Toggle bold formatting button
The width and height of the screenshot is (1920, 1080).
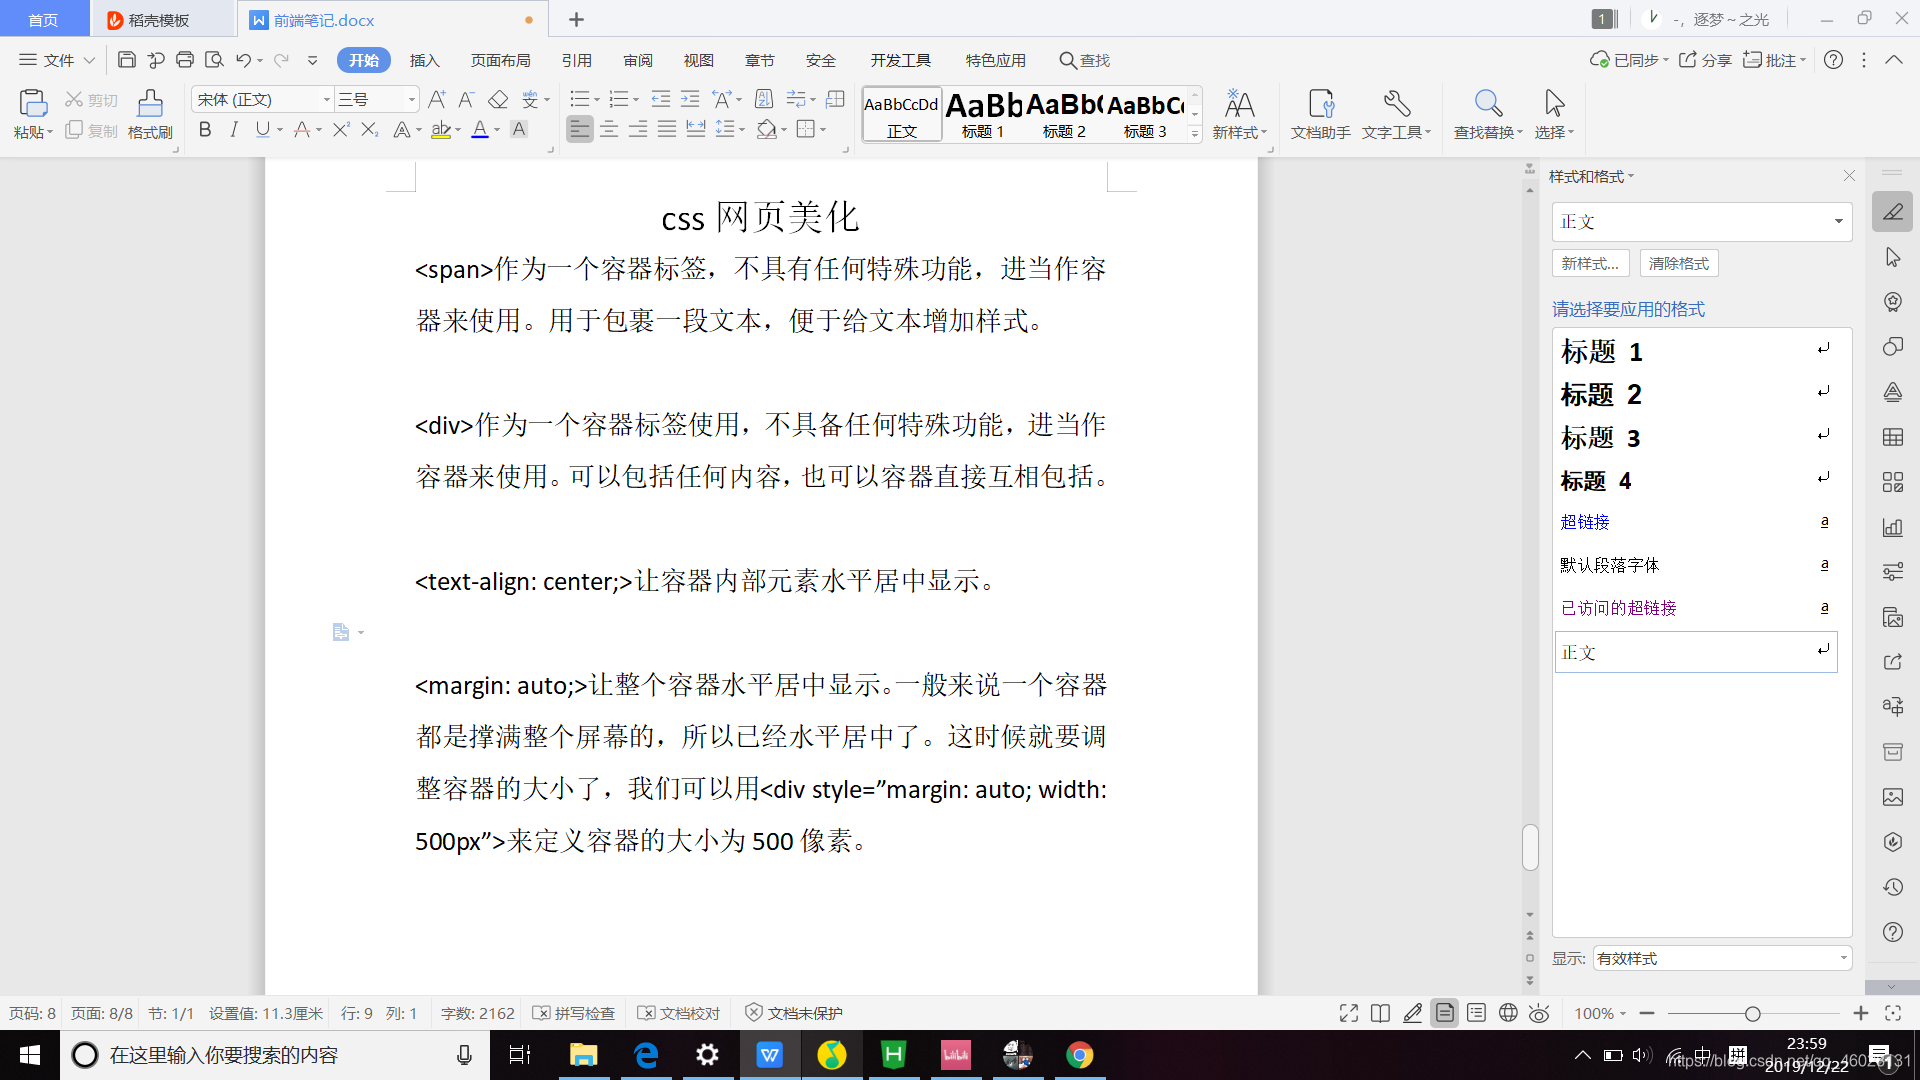coord(205,129)
